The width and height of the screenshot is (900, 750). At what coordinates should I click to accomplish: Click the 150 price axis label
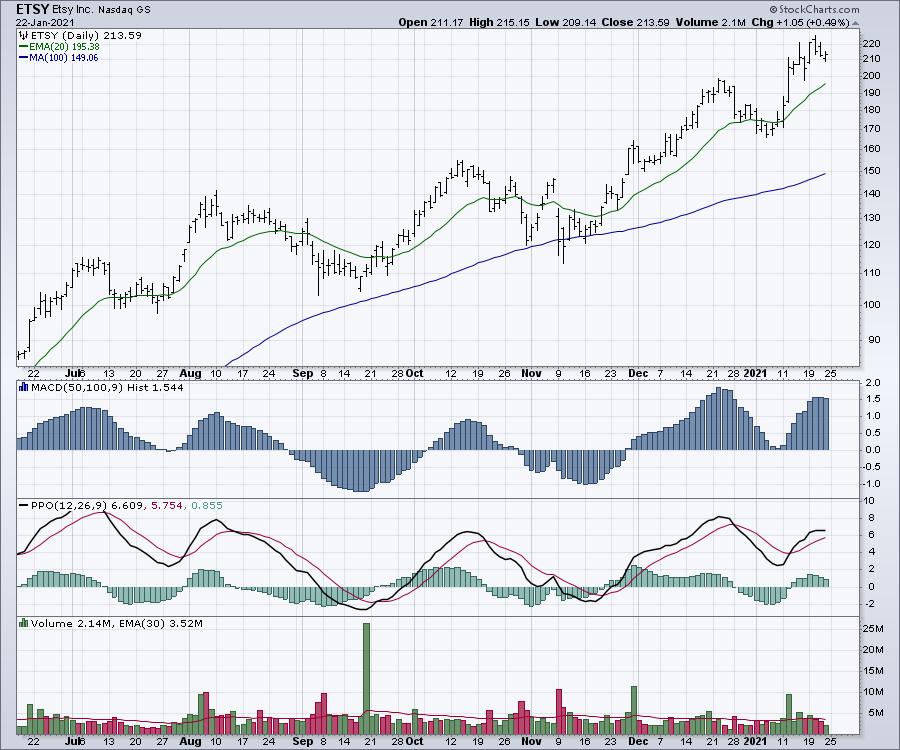(871, 170)
